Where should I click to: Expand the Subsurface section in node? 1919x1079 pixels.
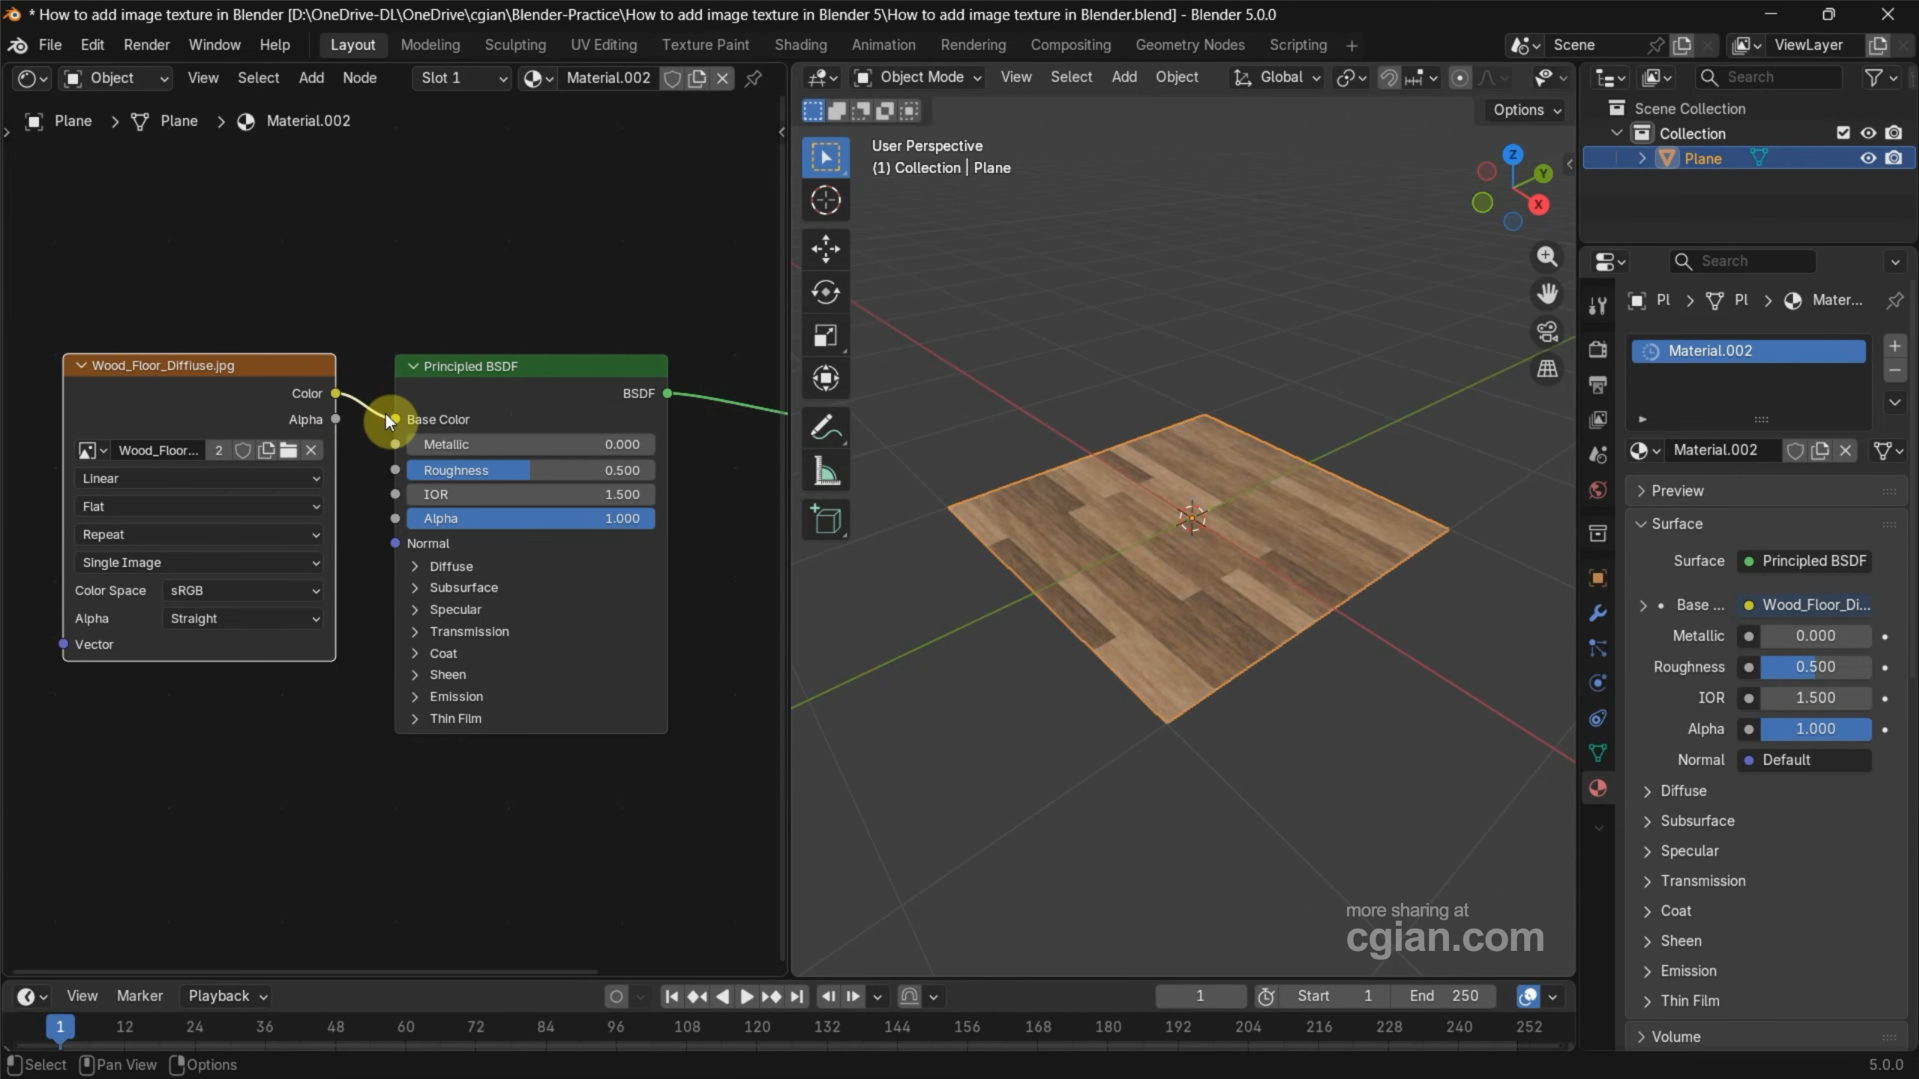[463, 588]
